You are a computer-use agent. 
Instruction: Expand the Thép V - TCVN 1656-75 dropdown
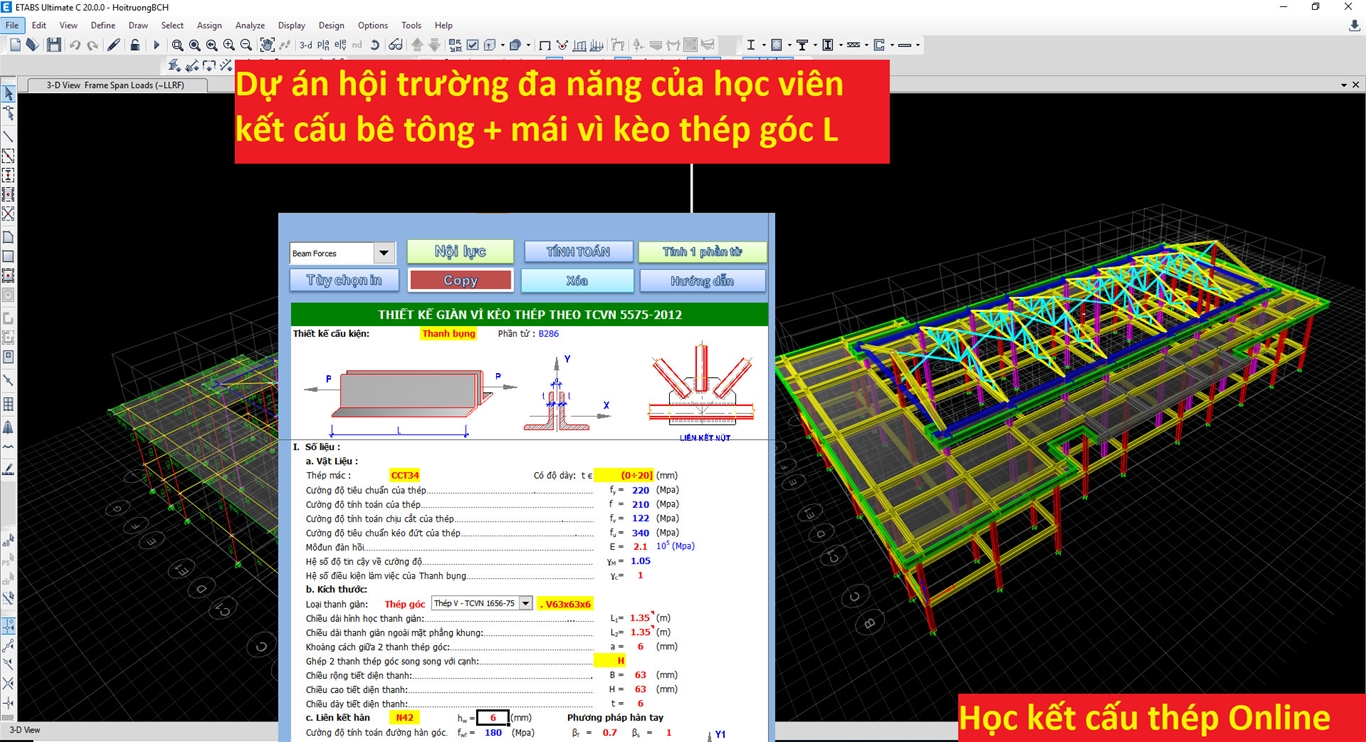click(x=526, y=603)
